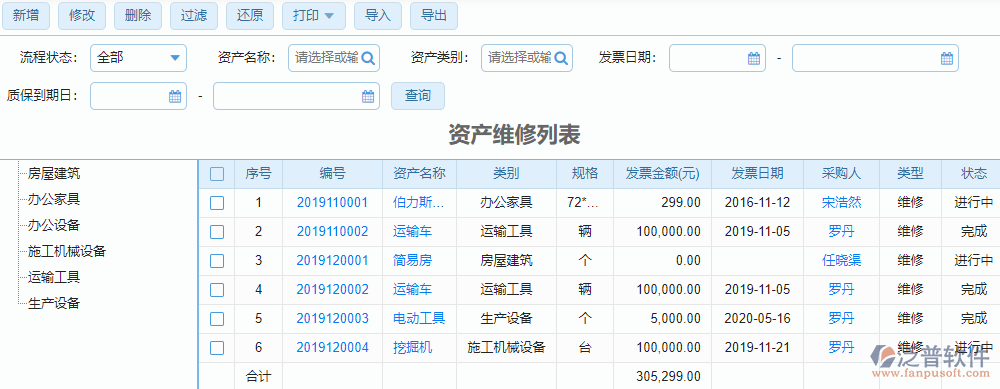This screenshot has height=389, width=1000.
Task: Open record link 2019110001
Action: 332,203
